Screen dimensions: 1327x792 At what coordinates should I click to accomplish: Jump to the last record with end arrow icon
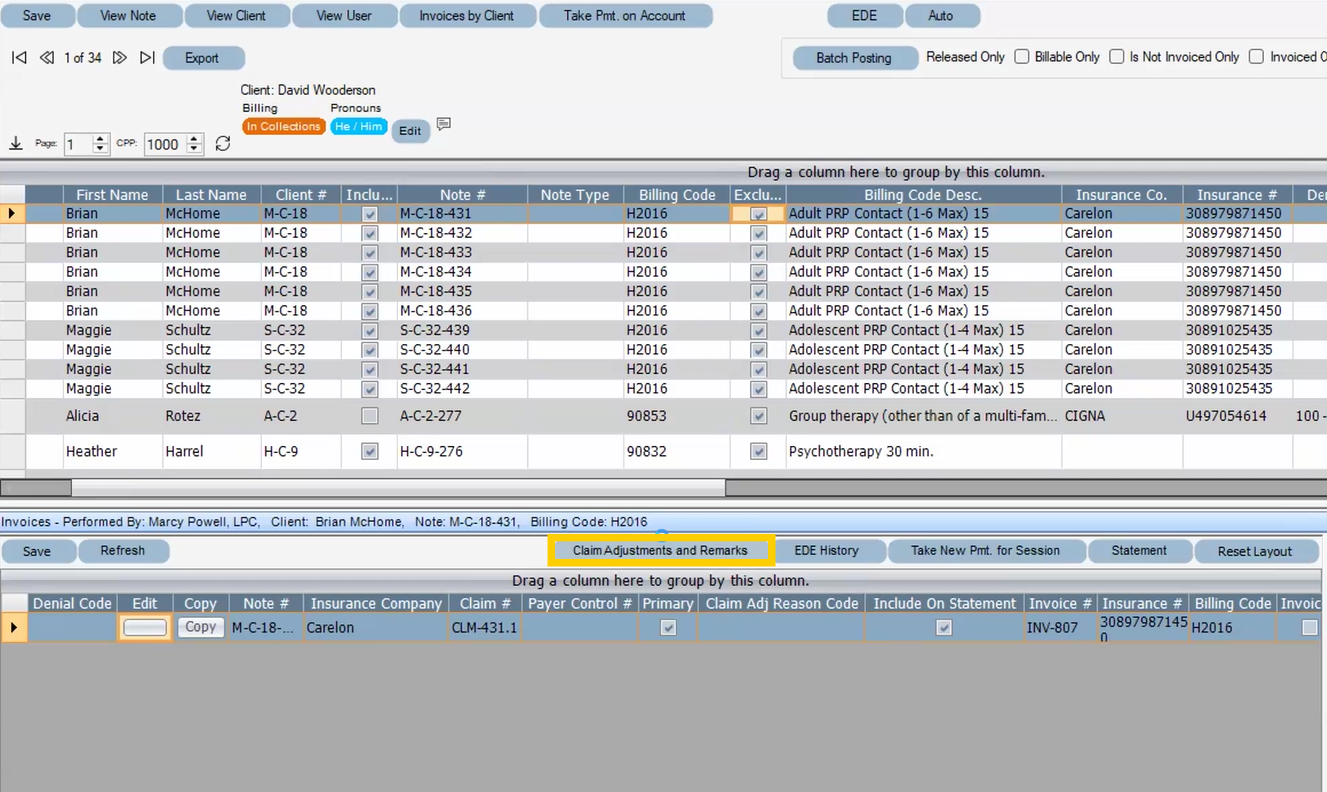click(x=147, y=58)
